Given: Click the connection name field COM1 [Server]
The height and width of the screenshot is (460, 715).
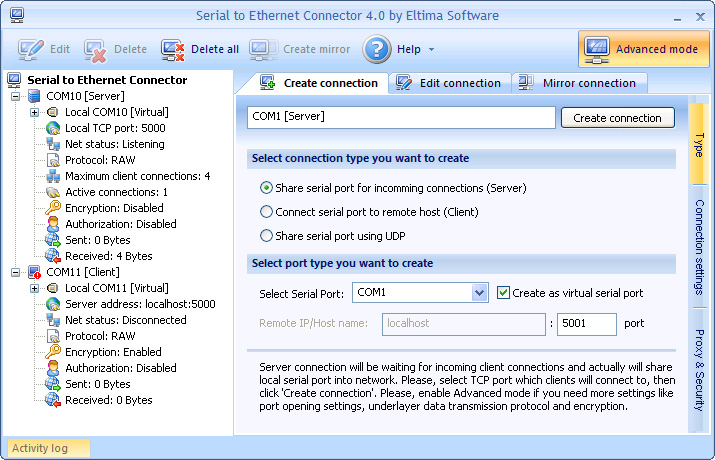Looking at the screenshot, I should [x=401, y=117].
